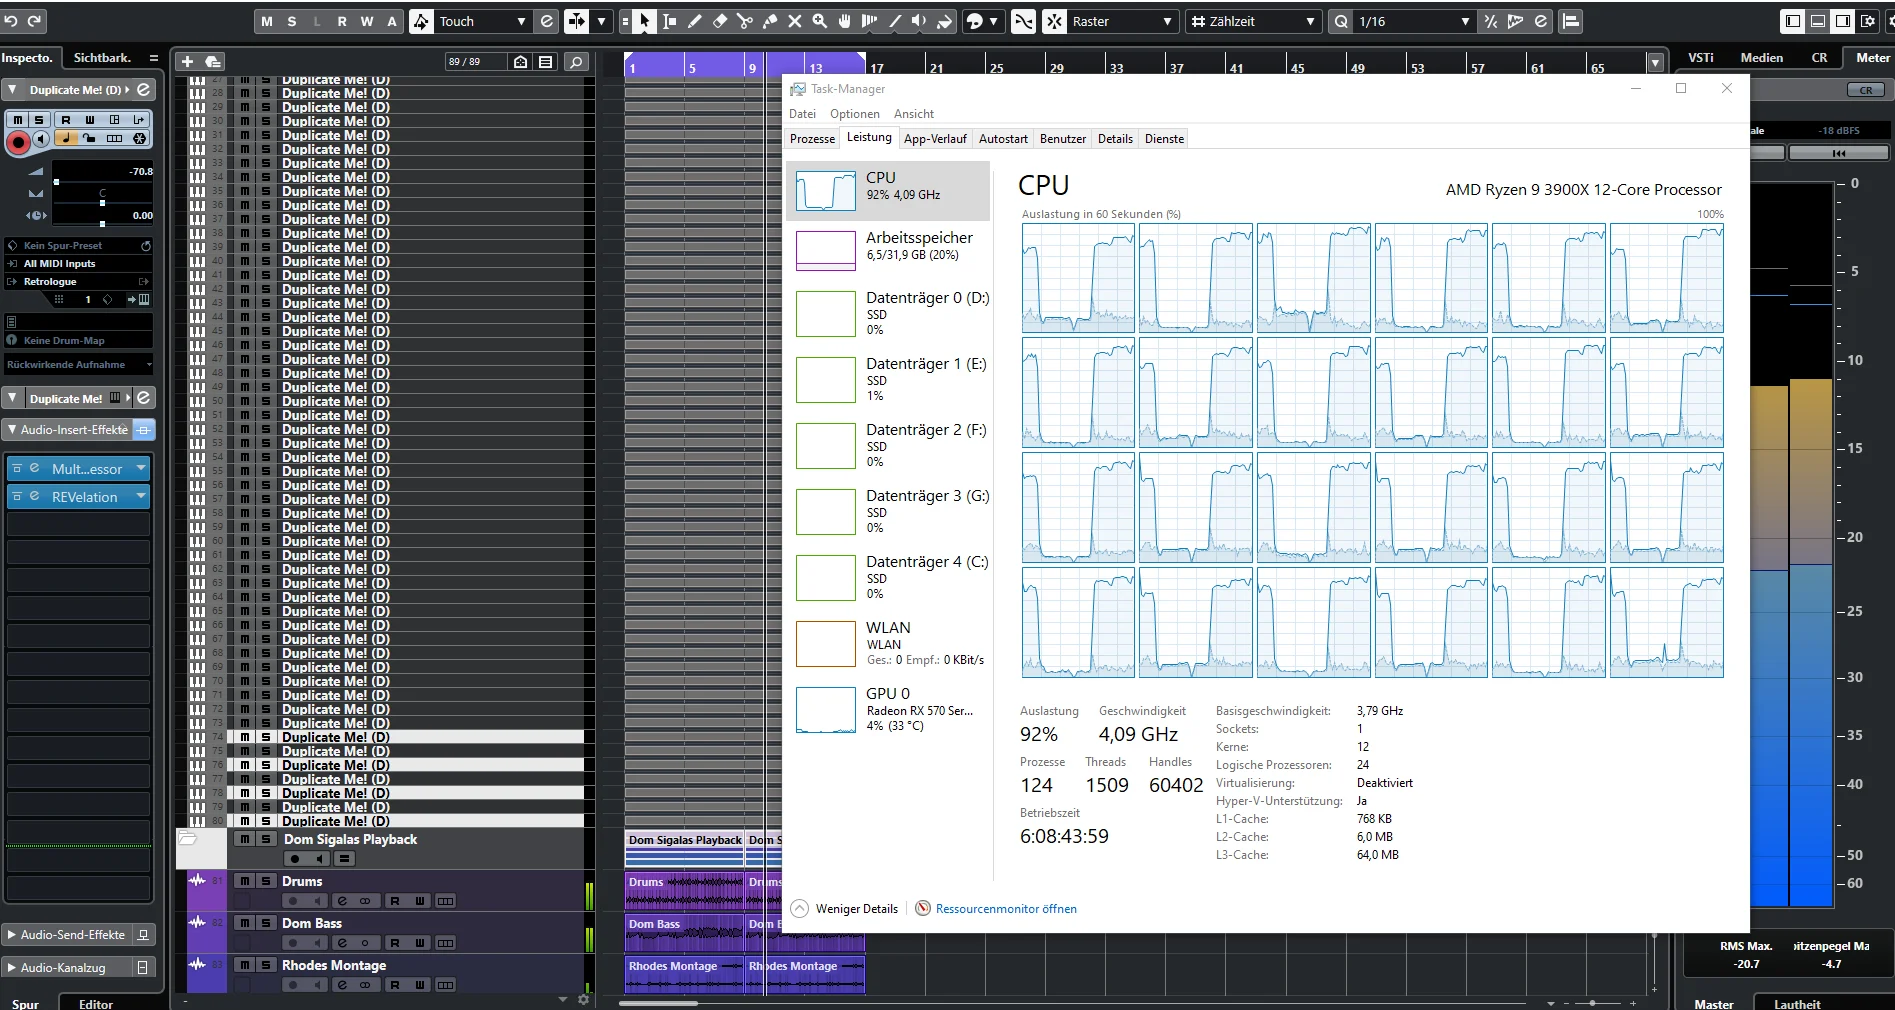Click the Master button below meter
This screenshot has width=1895, height=1010.
tap(1714, 1003)
